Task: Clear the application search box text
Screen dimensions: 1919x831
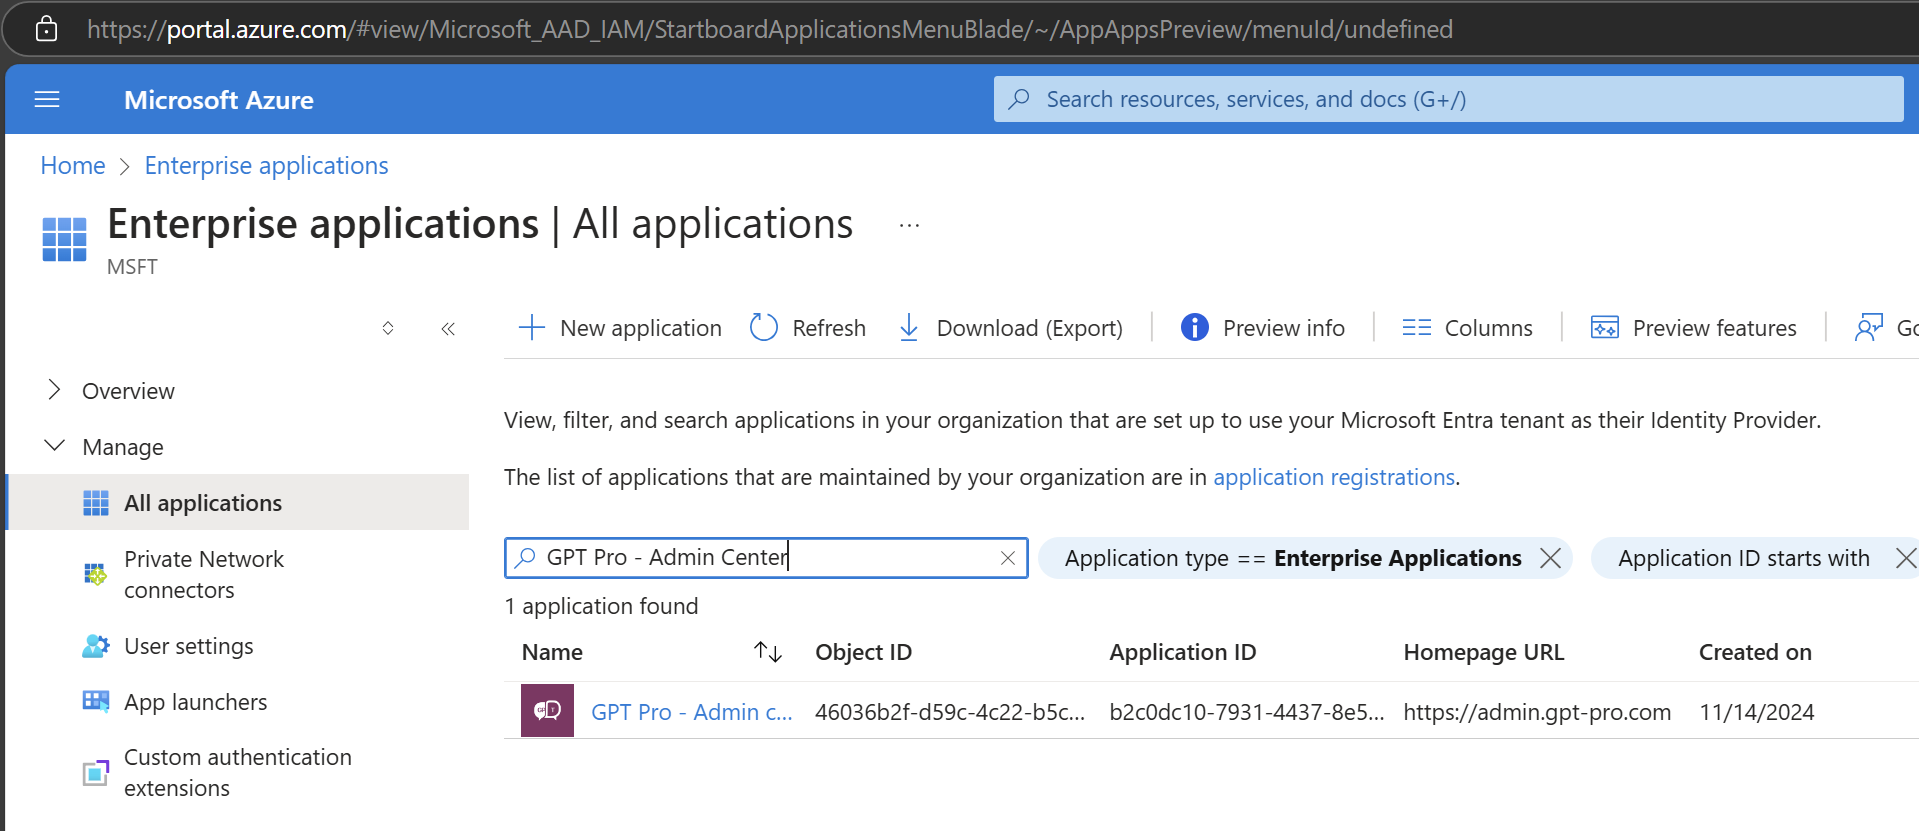Action: point(1008,558)
